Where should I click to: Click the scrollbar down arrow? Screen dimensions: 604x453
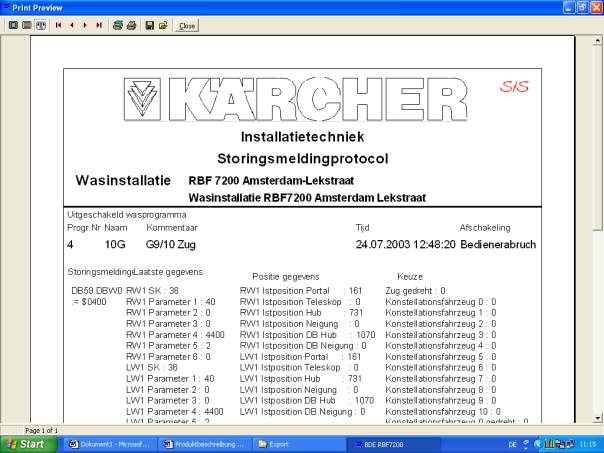click(597, 418)
